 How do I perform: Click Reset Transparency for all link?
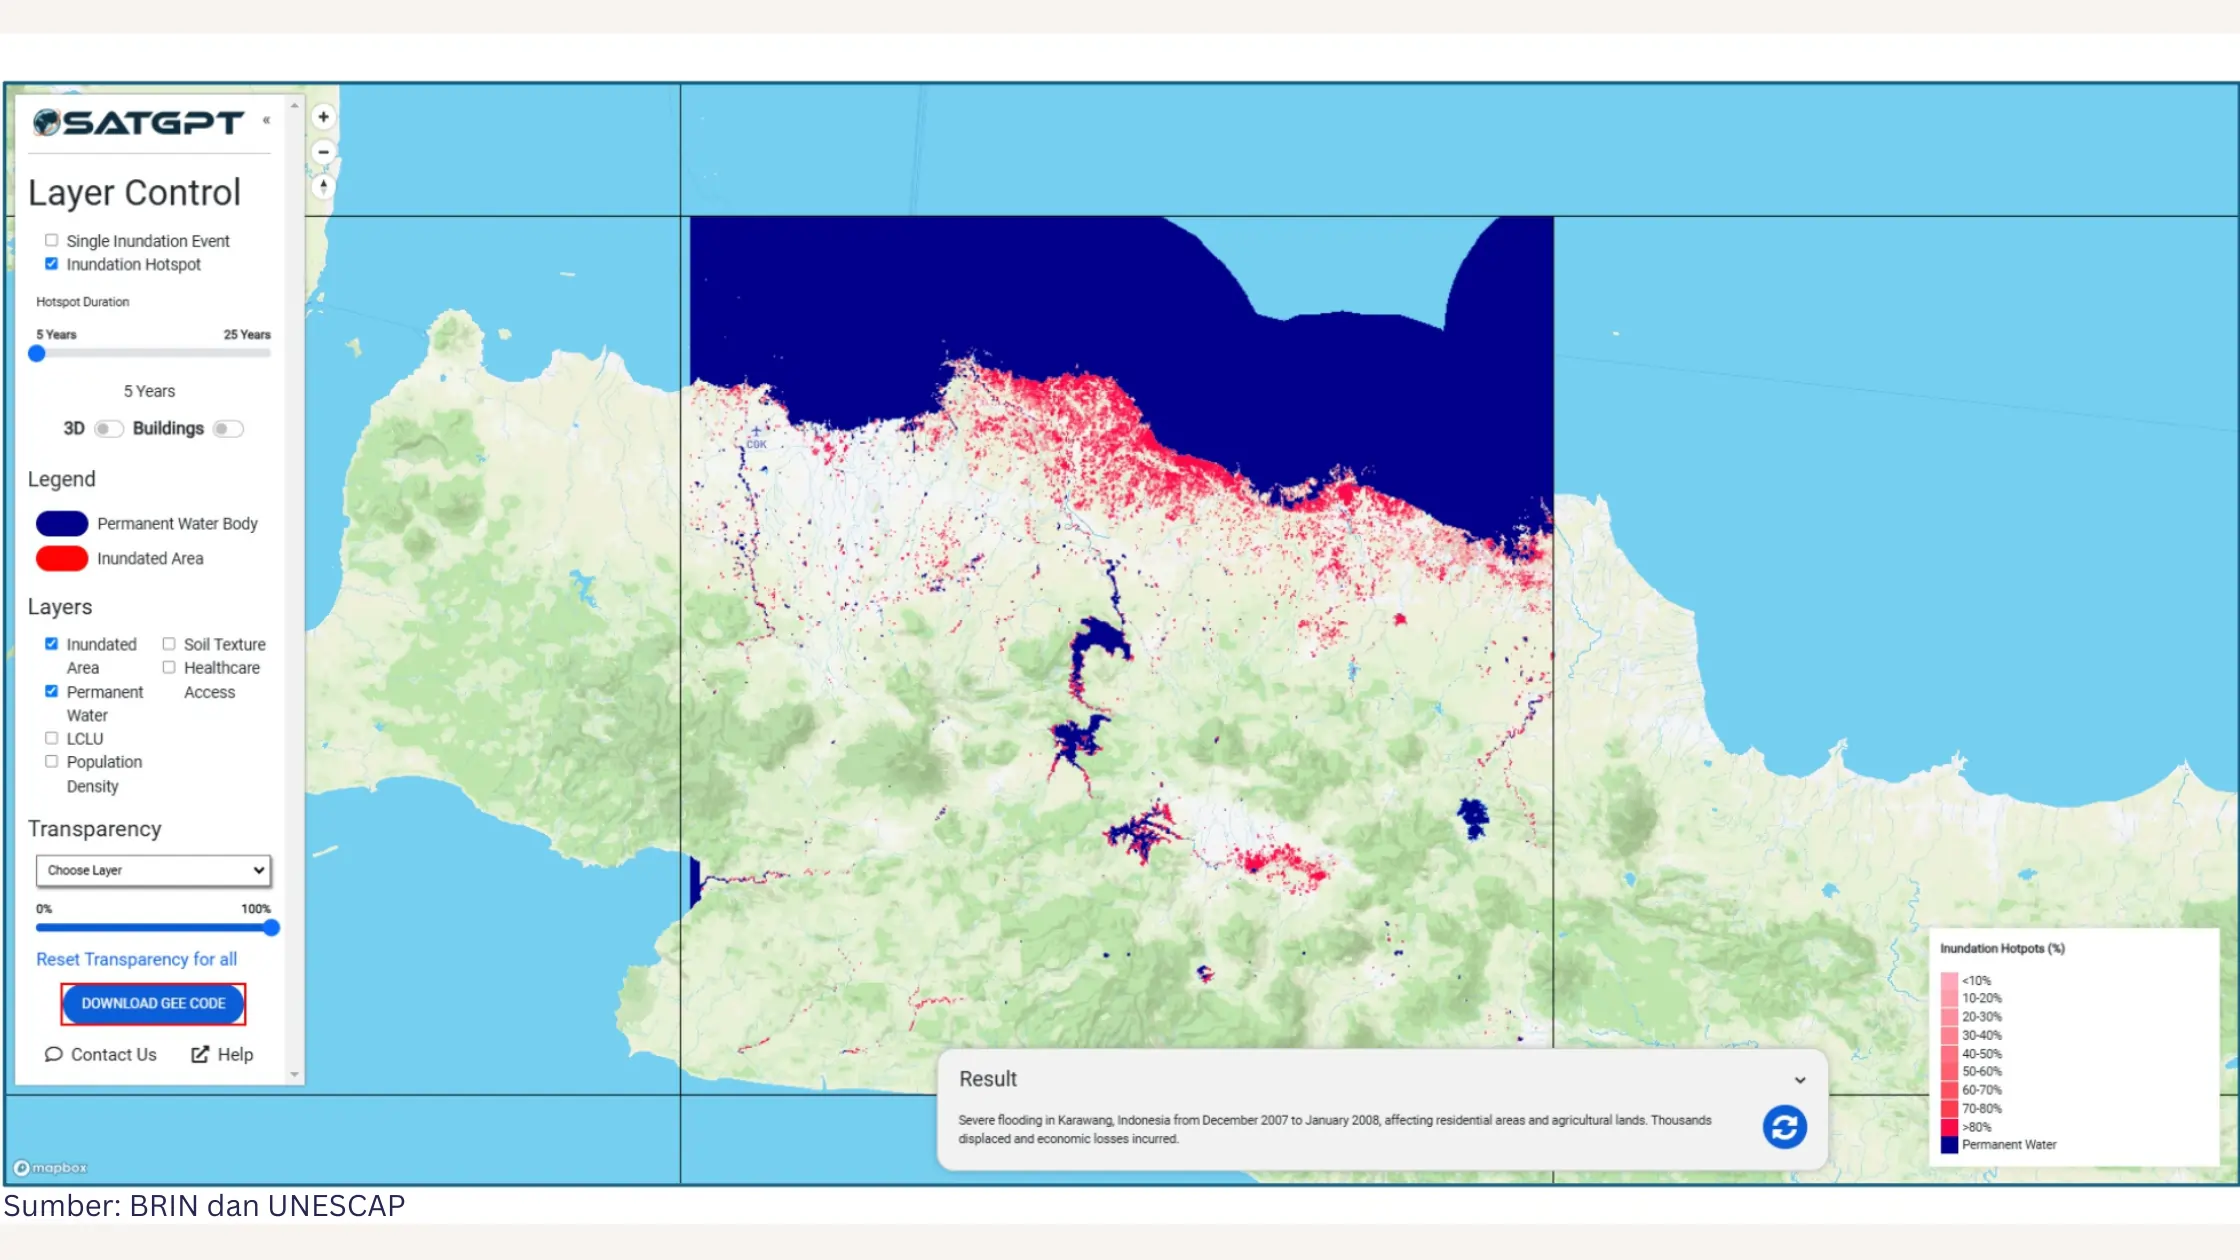coord(136,959)
